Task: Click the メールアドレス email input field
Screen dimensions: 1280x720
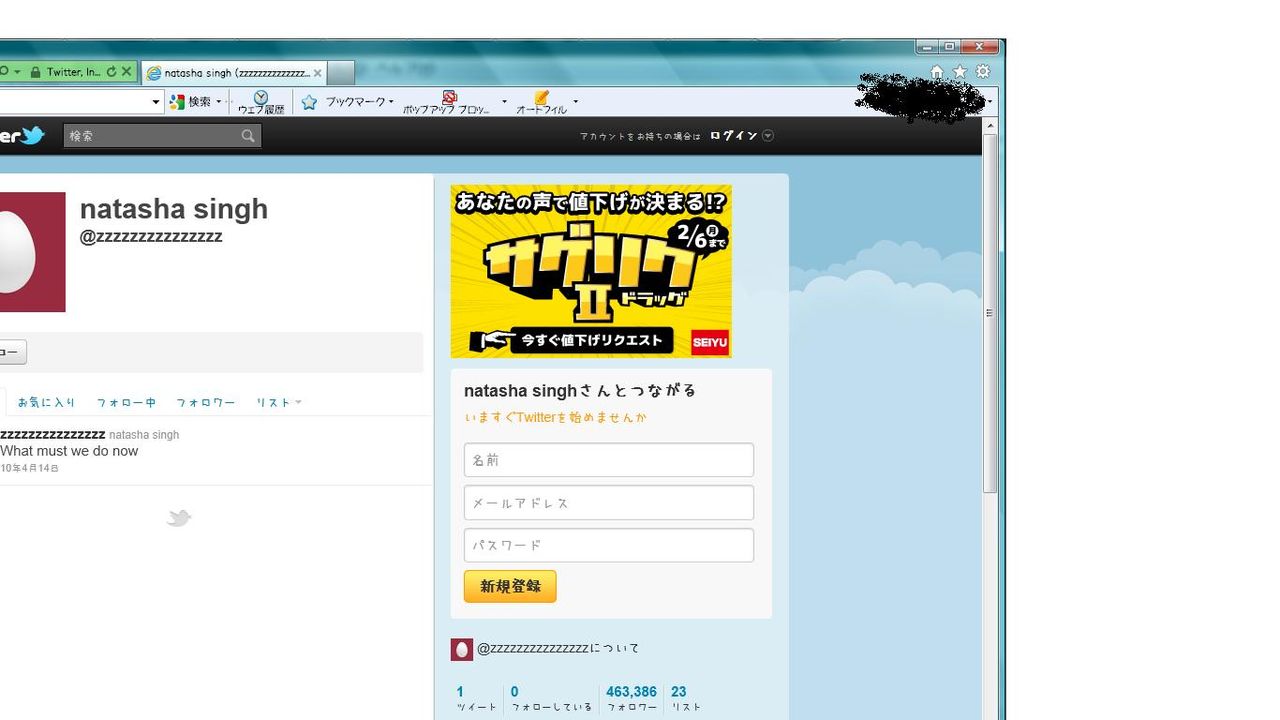Action: tap(609, 503)
